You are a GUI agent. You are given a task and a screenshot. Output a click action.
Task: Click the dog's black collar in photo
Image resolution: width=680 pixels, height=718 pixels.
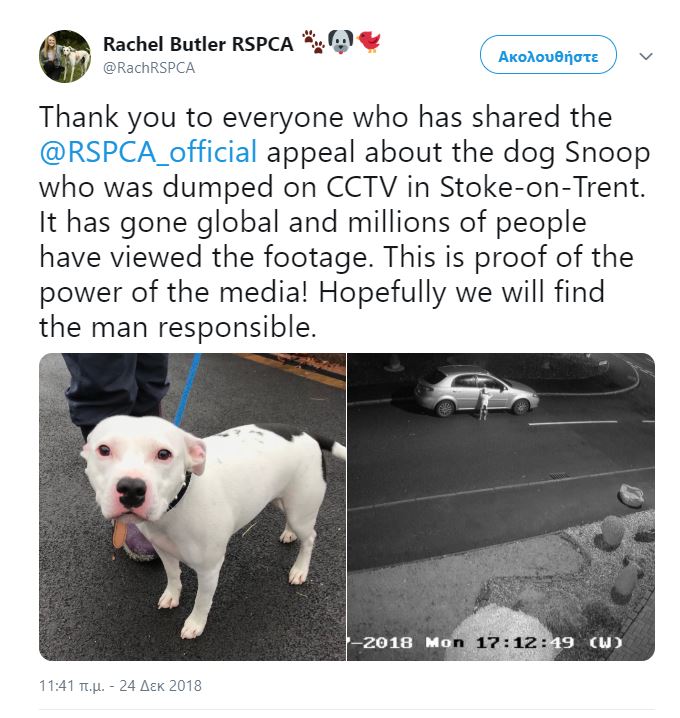[x=179, y=494]
